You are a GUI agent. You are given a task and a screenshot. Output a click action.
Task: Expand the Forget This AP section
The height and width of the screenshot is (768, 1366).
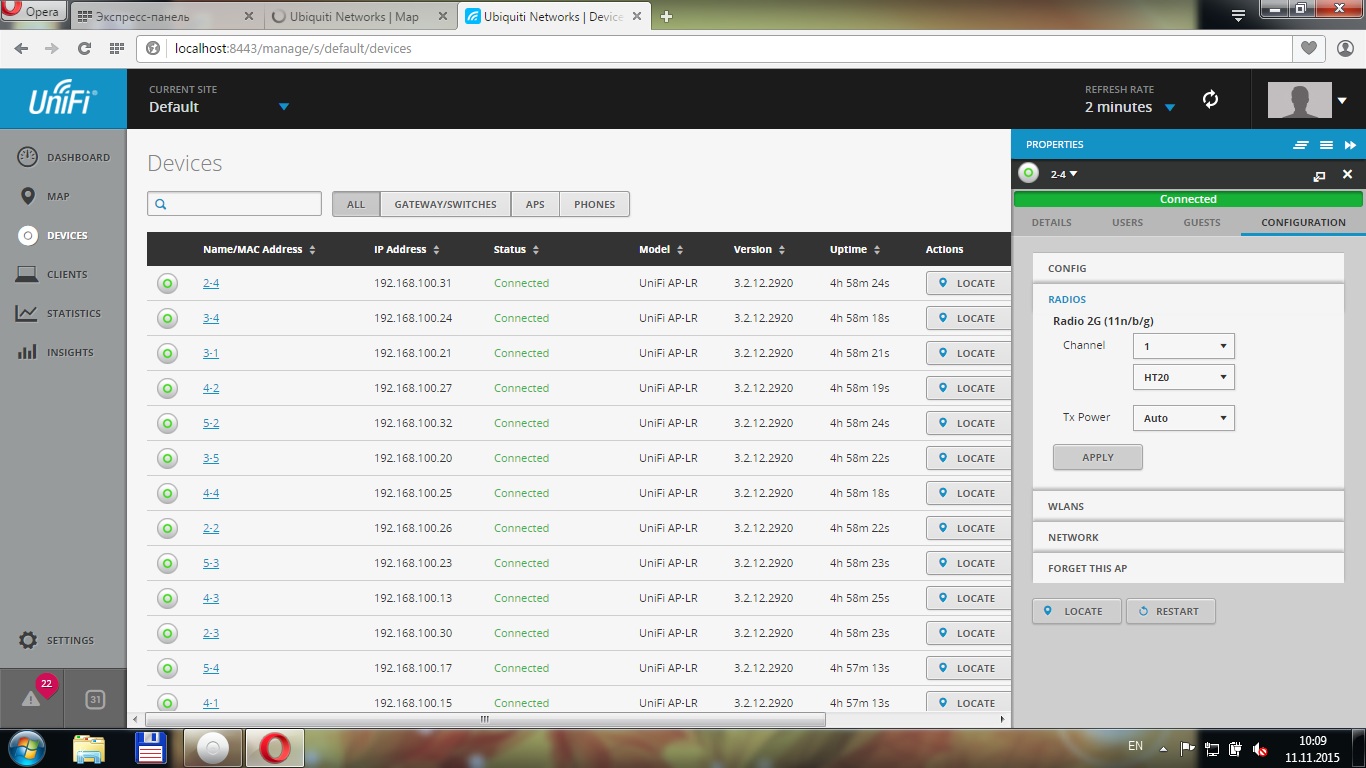[x=1188, y=568]
